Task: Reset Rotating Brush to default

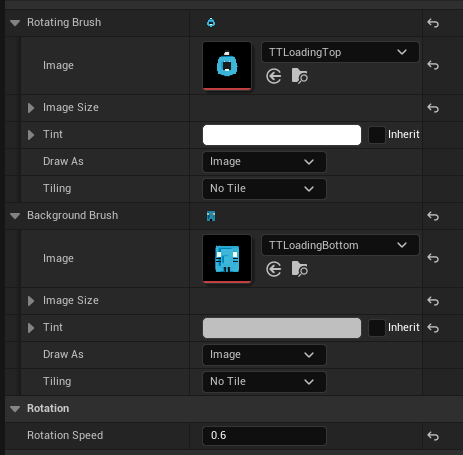Action: (433, 23)
